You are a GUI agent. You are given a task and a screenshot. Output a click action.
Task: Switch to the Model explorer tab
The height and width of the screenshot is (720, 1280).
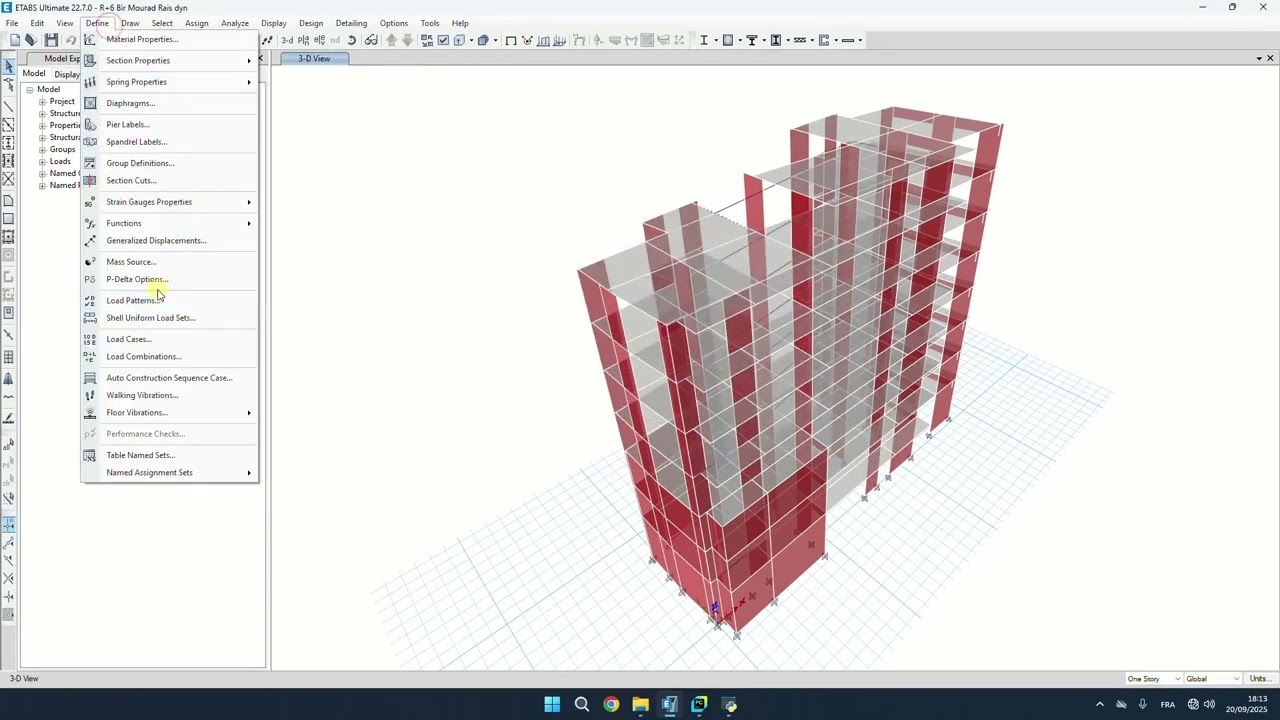tap(33, 74)
